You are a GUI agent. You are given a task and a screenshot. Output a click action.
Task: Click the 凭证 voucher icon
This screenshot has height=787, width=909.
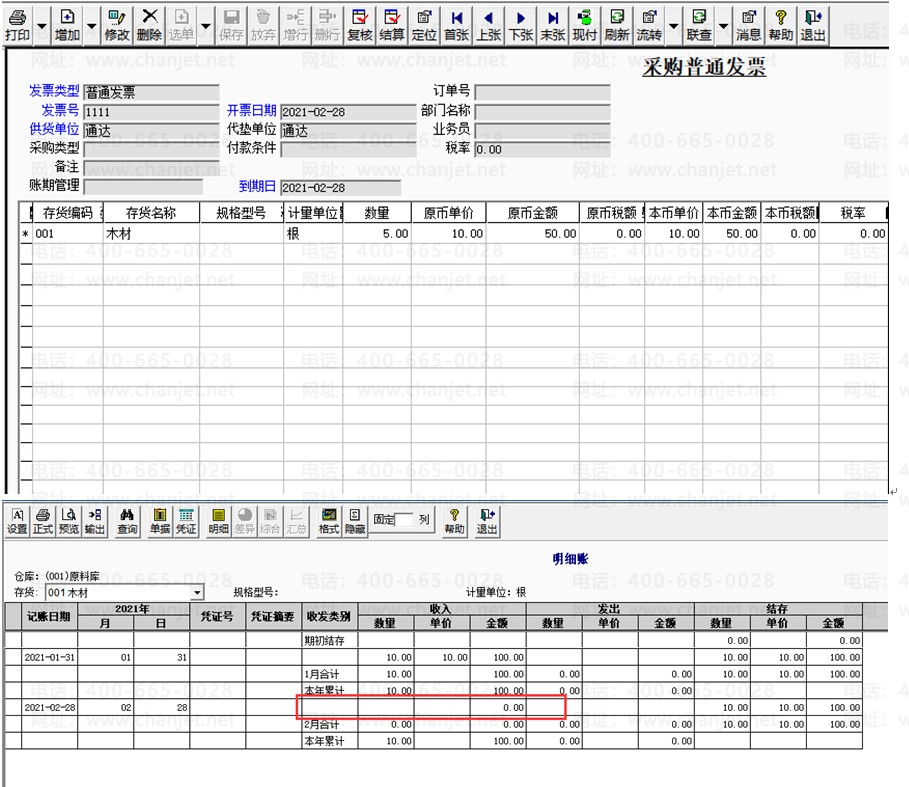(186, 521)
